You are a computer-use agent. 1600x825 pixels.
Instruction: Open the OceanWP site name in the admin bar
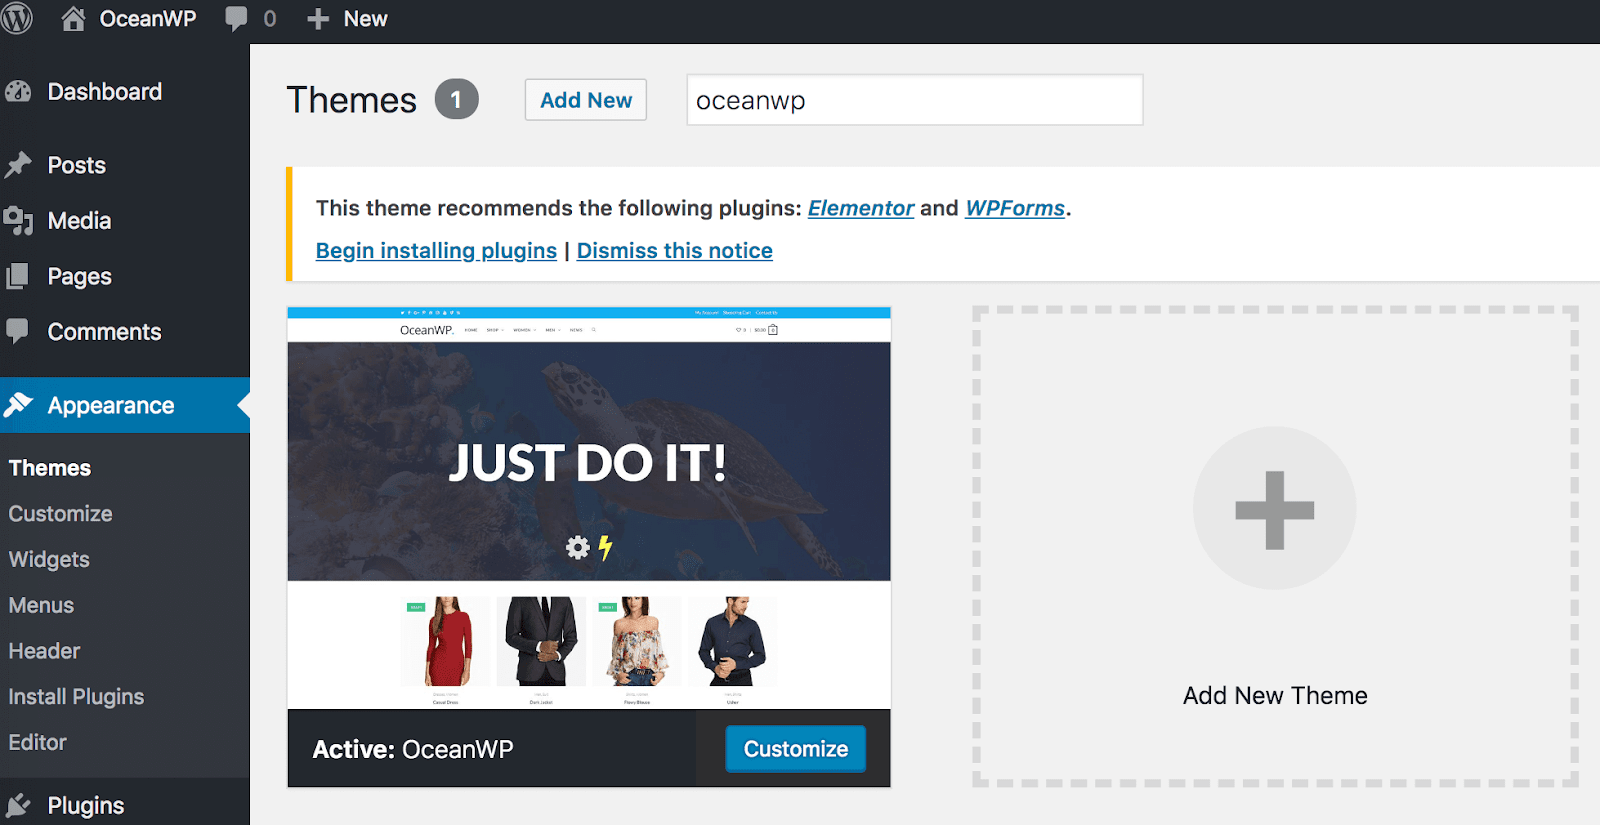coord(148,19)
